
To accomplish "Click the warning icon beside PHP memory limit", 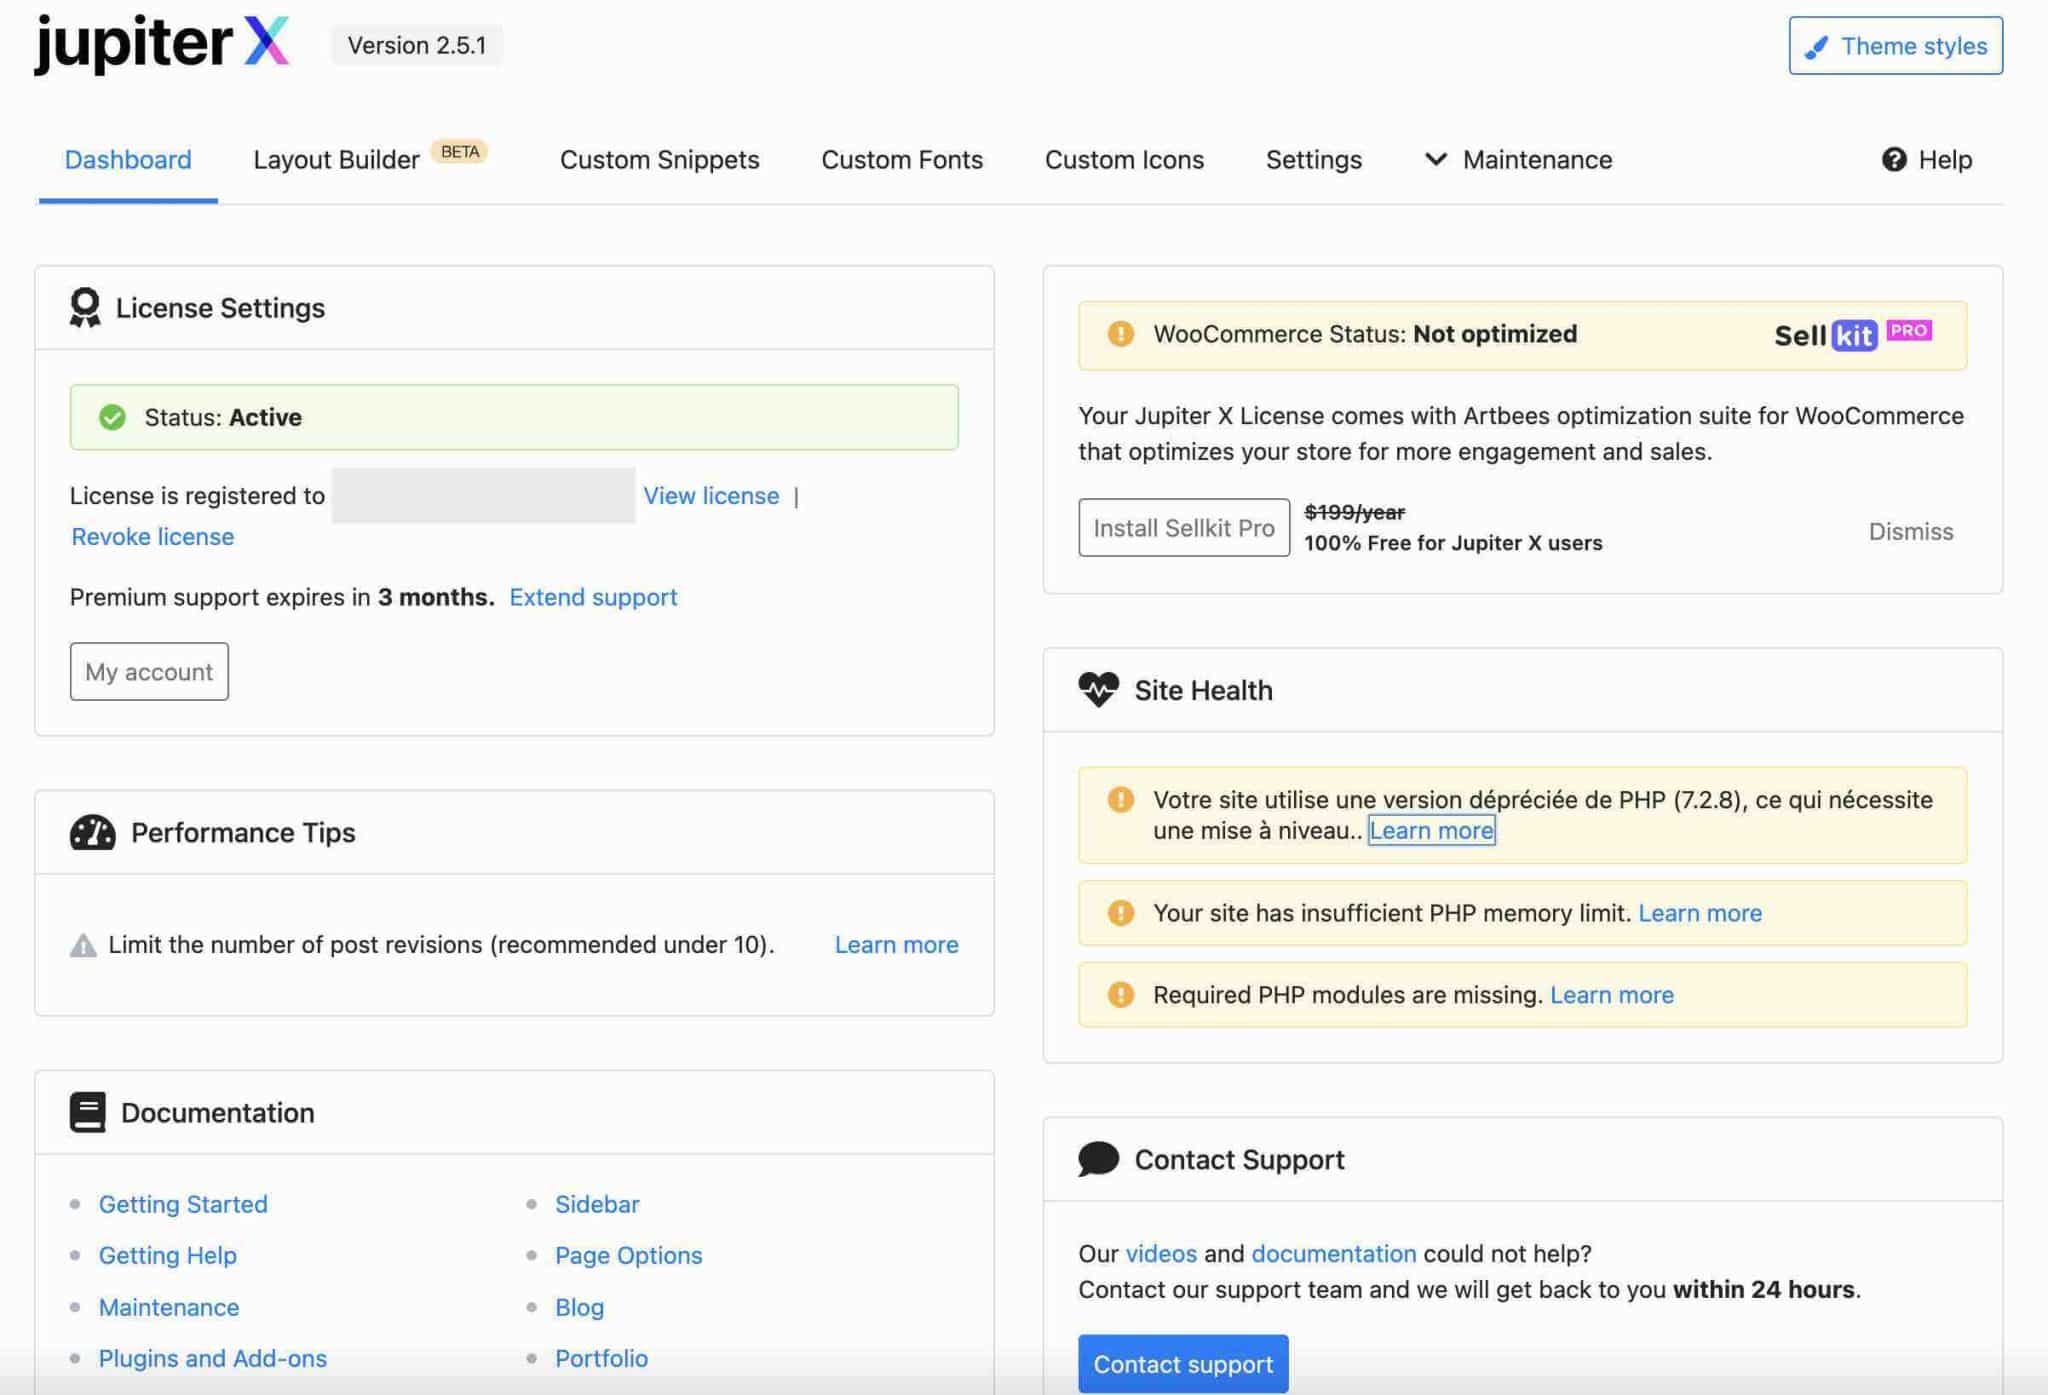I will pyautogui.click(x=1121, y=913).
